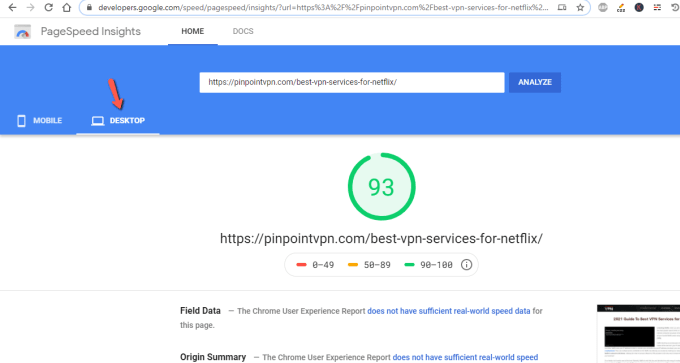The image size is (680, 363).
Task: Click the ANALYZE button
Action: tap(535, 82)
